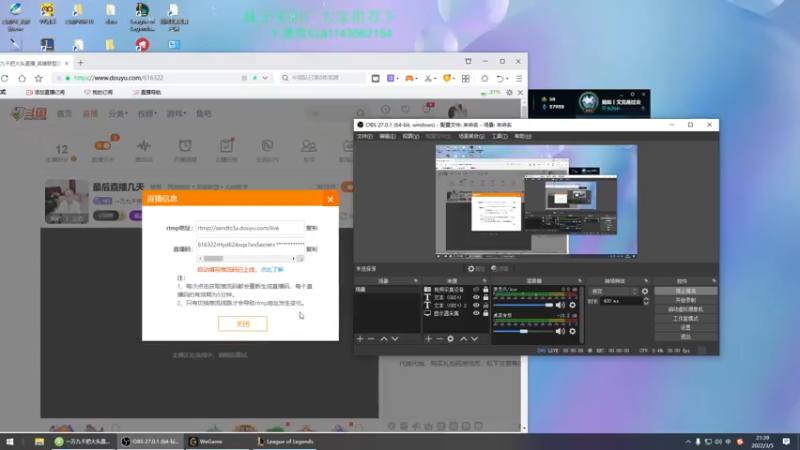This screenshot has height=450, width=800.
Task: Remove the selected scene in OBS
Action: pyautogui.click(x=371, y=339)
